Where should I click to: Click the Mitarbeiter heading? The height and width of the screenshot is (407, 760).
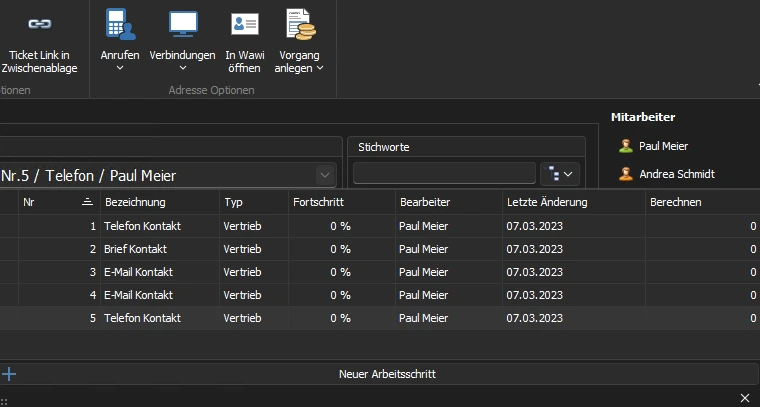643,117
